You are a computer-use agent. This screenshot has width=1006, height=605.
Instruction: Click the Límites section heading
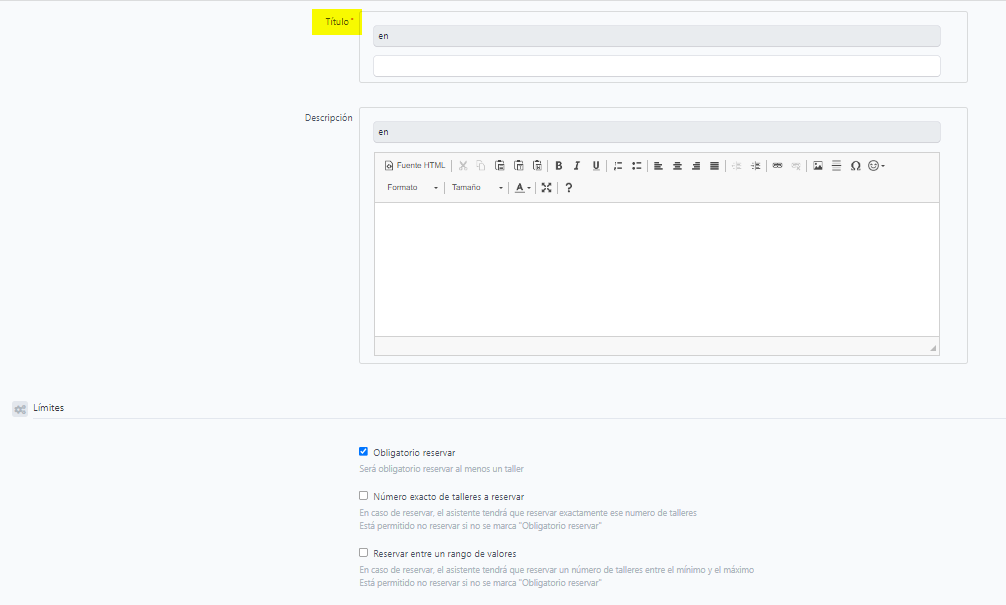pos(49,408)
